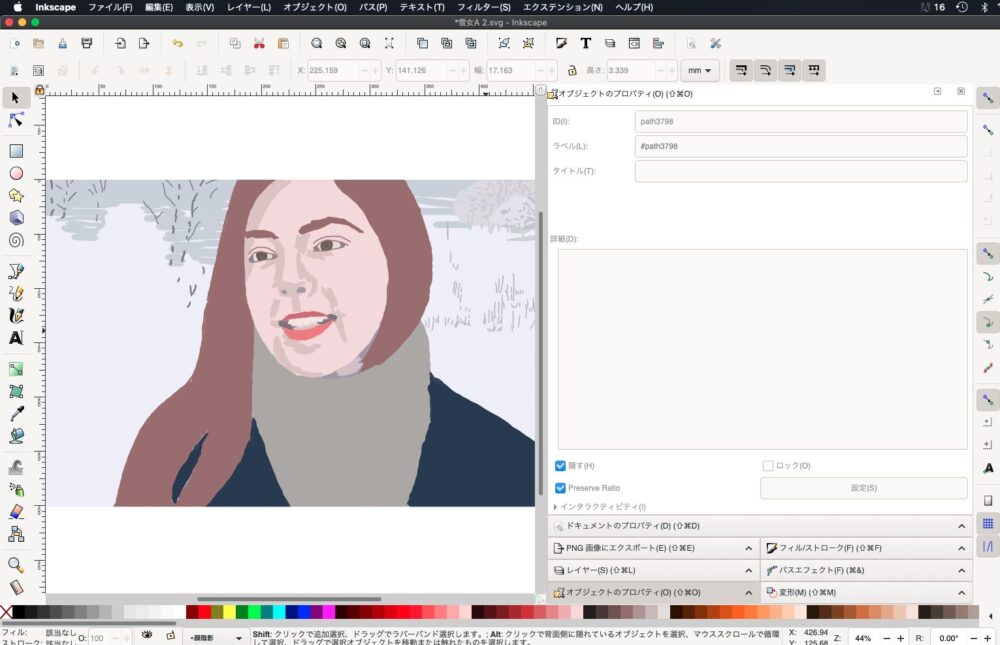The width and height of the screenshot is (1000, 645).
Task: Open the mm units dropdown
Action: pos(699,71)
